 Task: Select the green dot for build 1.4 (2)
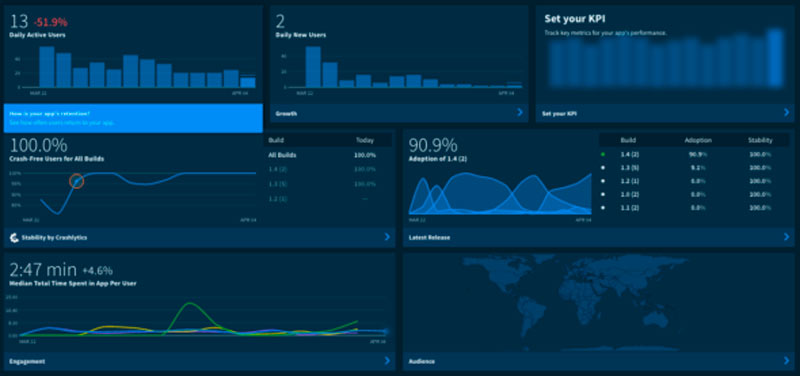point(603,154)
